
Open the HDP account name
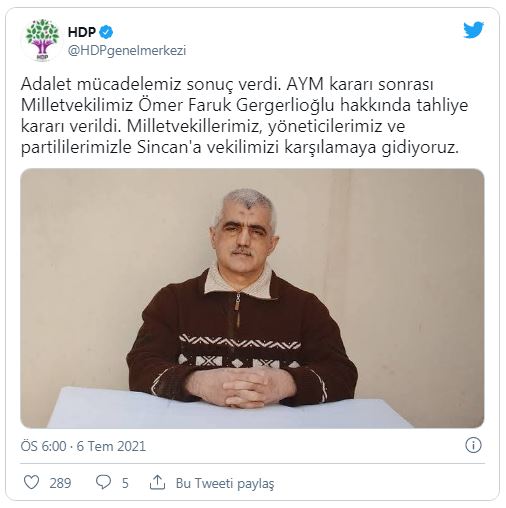(x=82, y=32)
